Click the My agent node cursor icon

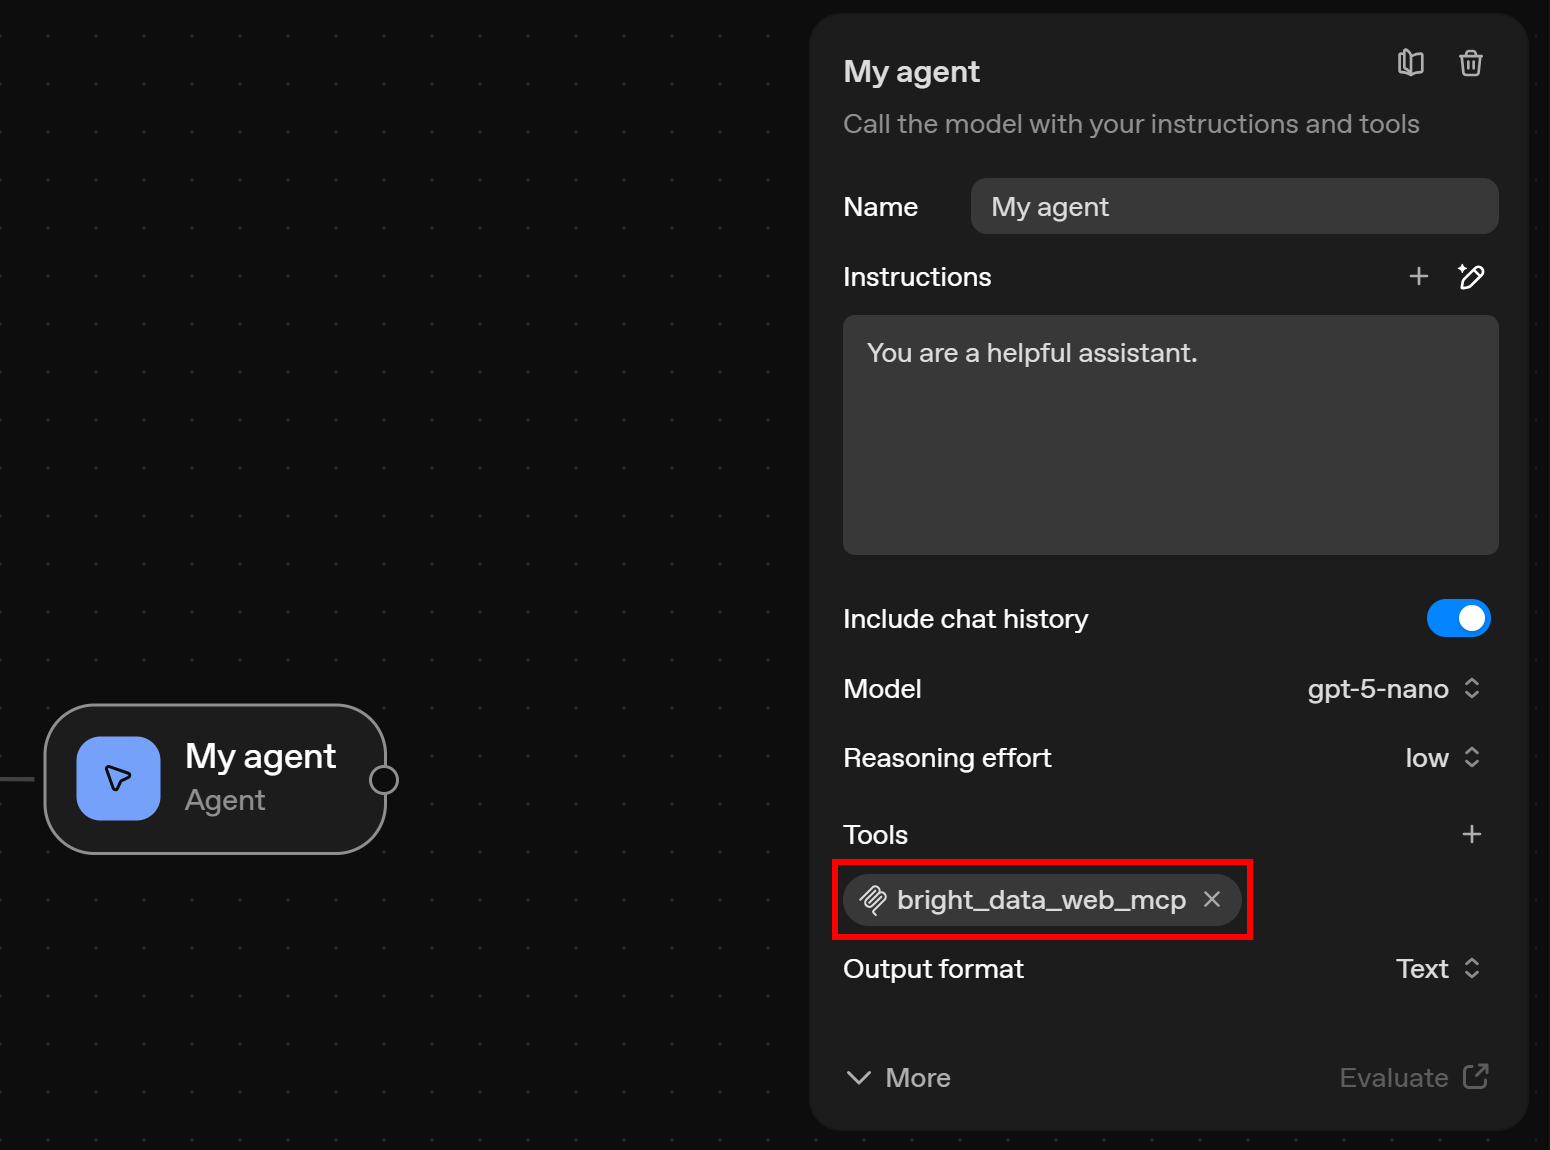coord(117,778)
